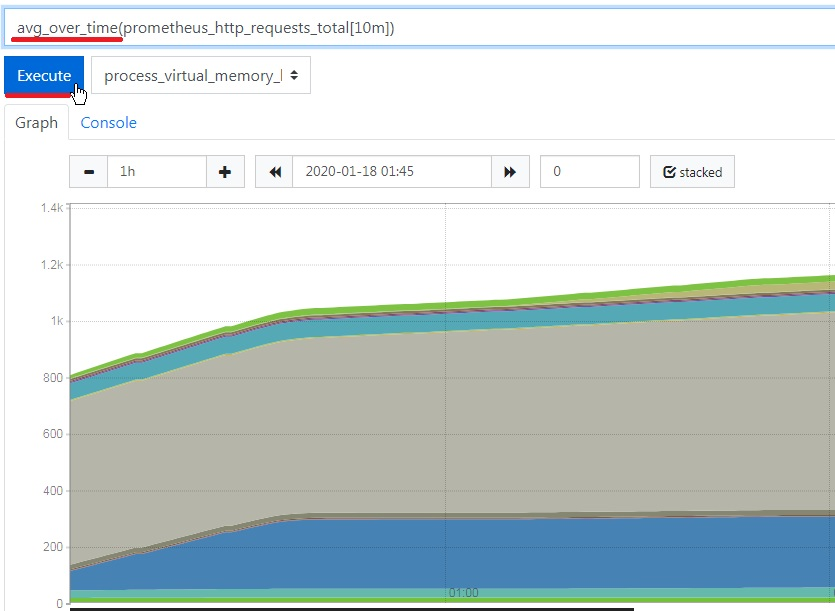Click the rewind double-arrow end time button

pyautogui.click(x=274, y=172)
